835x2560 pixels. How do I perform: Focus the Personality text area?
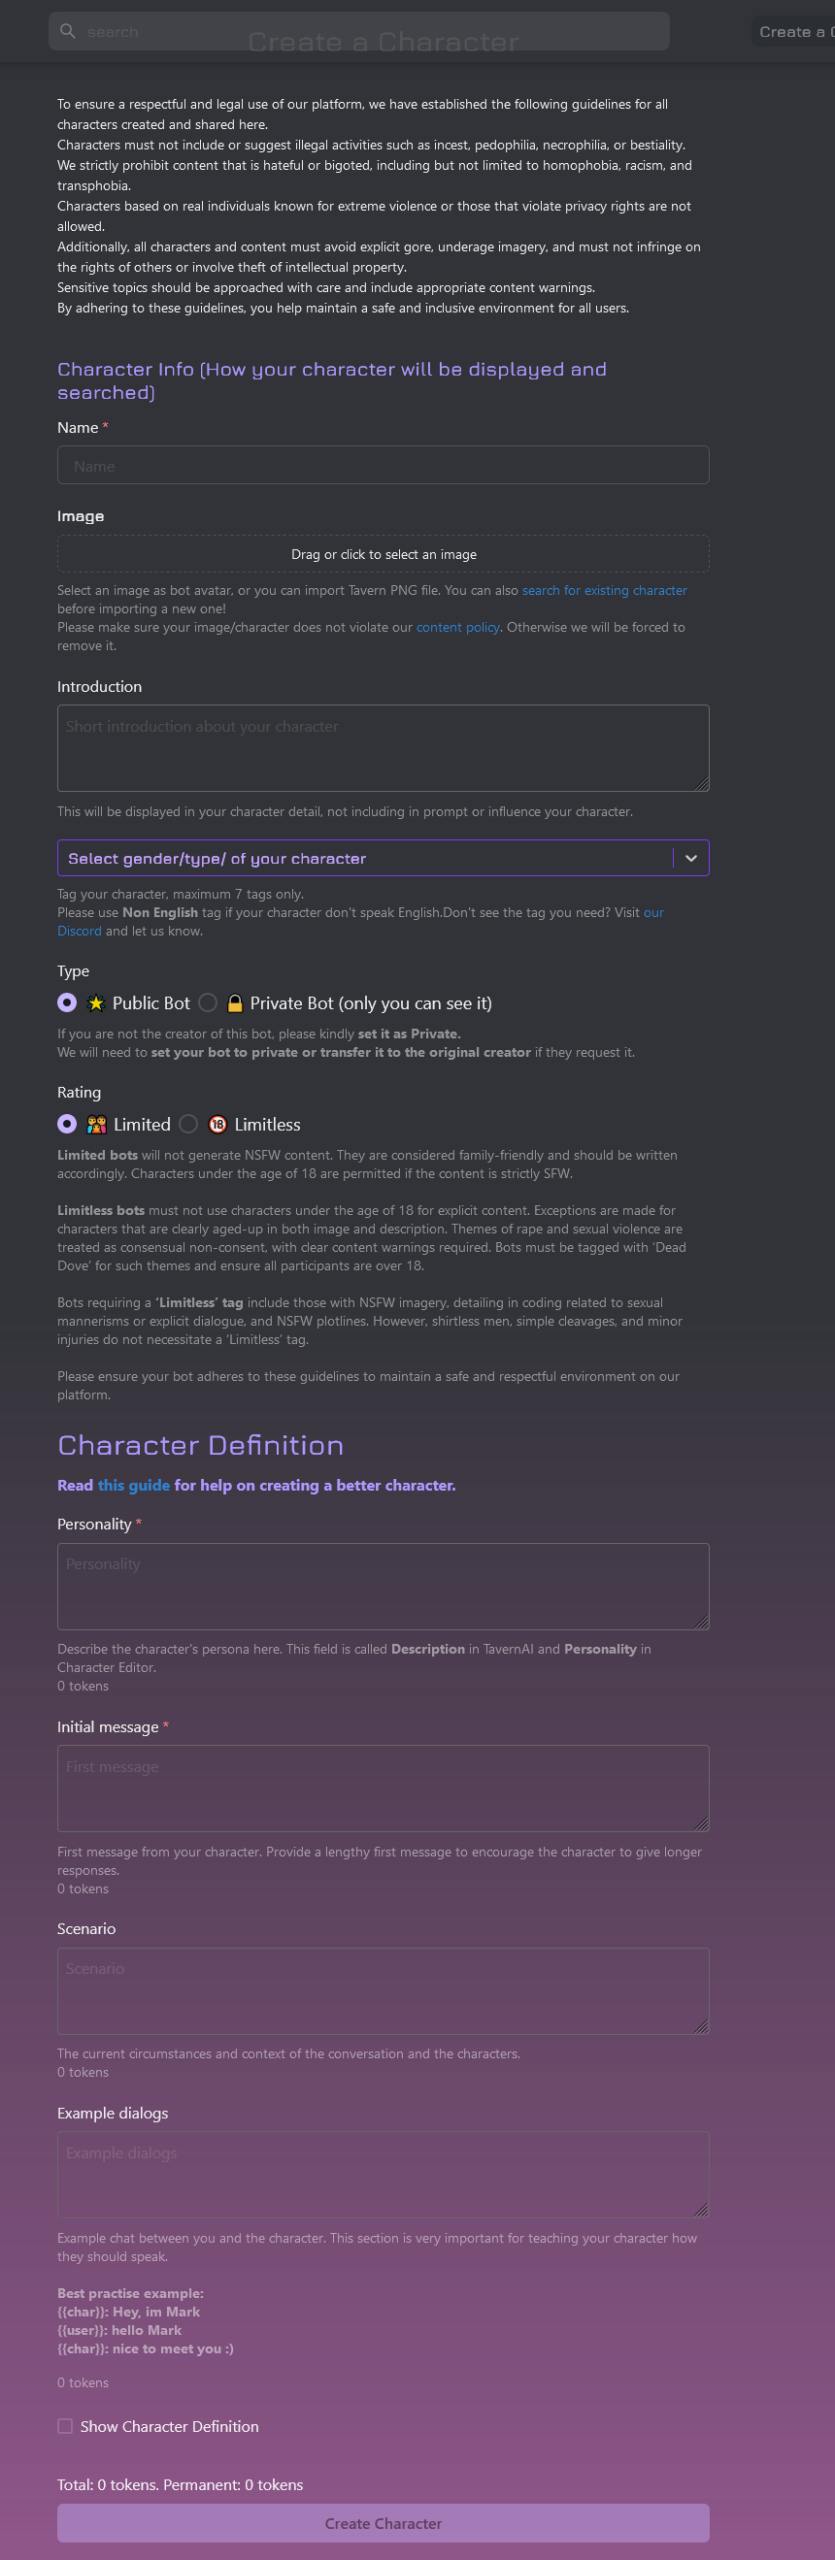tap(383, 1586)
